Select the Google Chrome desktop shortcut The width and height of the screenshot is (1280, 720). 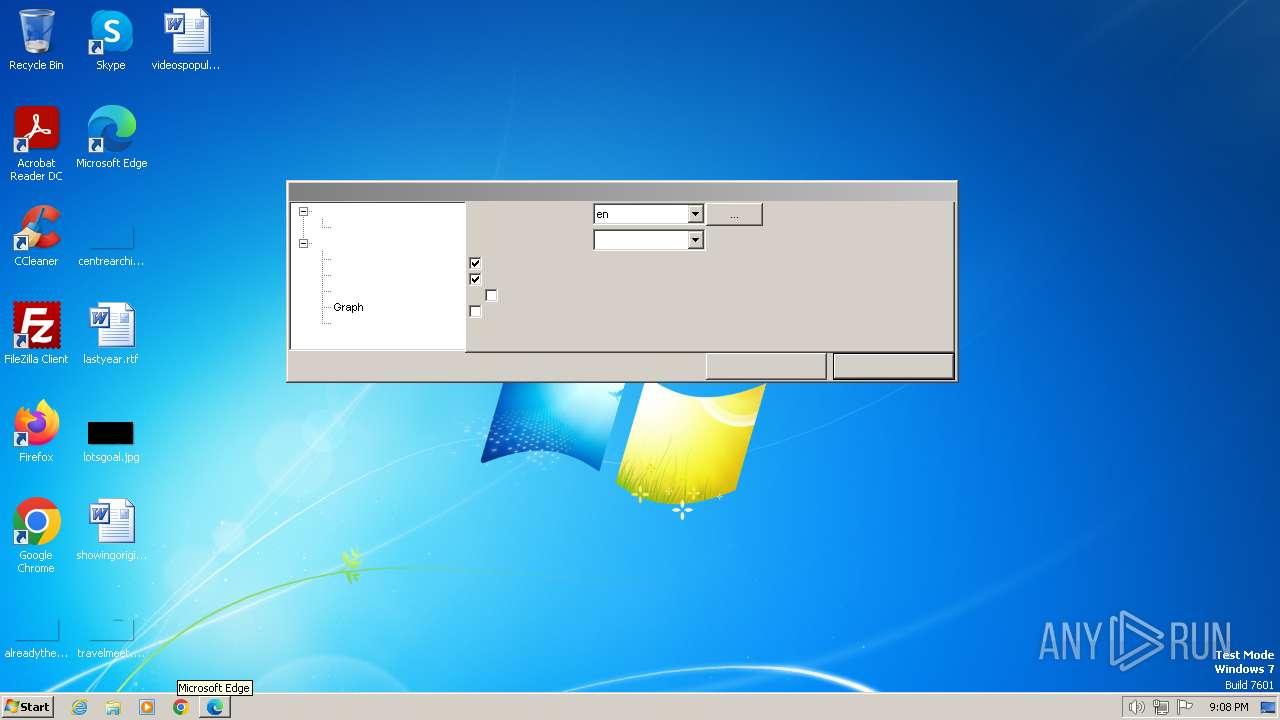point(36,536)
